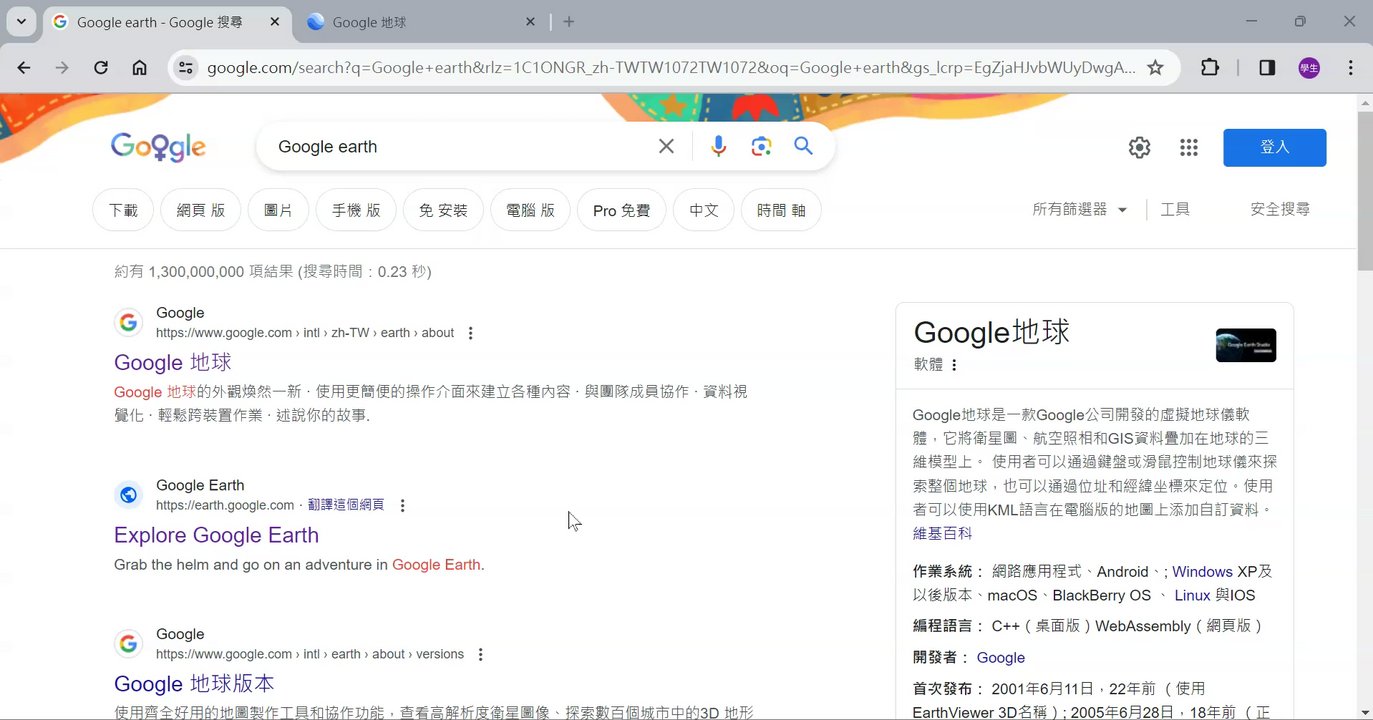This screenshot has width=1373, height=720.
Task: Click the 約有 1,300,000,000 項結果 count text
Action: coord(273,272)
